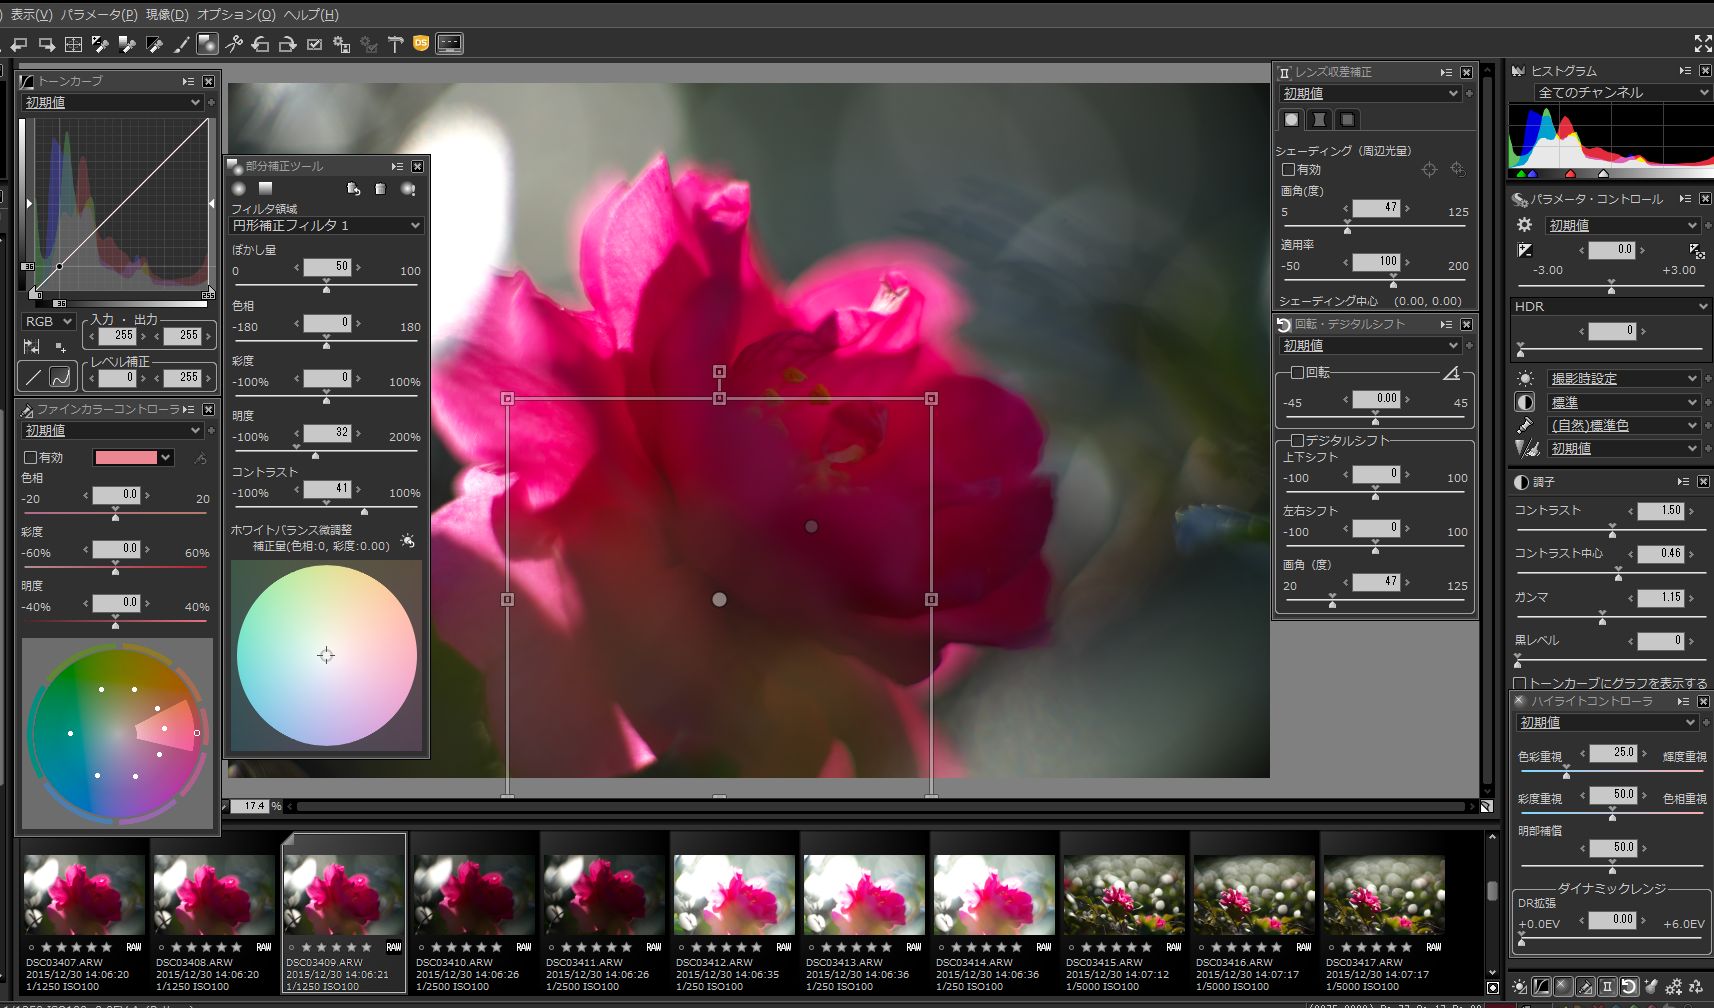Open the Fine Color Controller 初期値 dropdown
1714x1008 pixels.
tap(112, 431)
